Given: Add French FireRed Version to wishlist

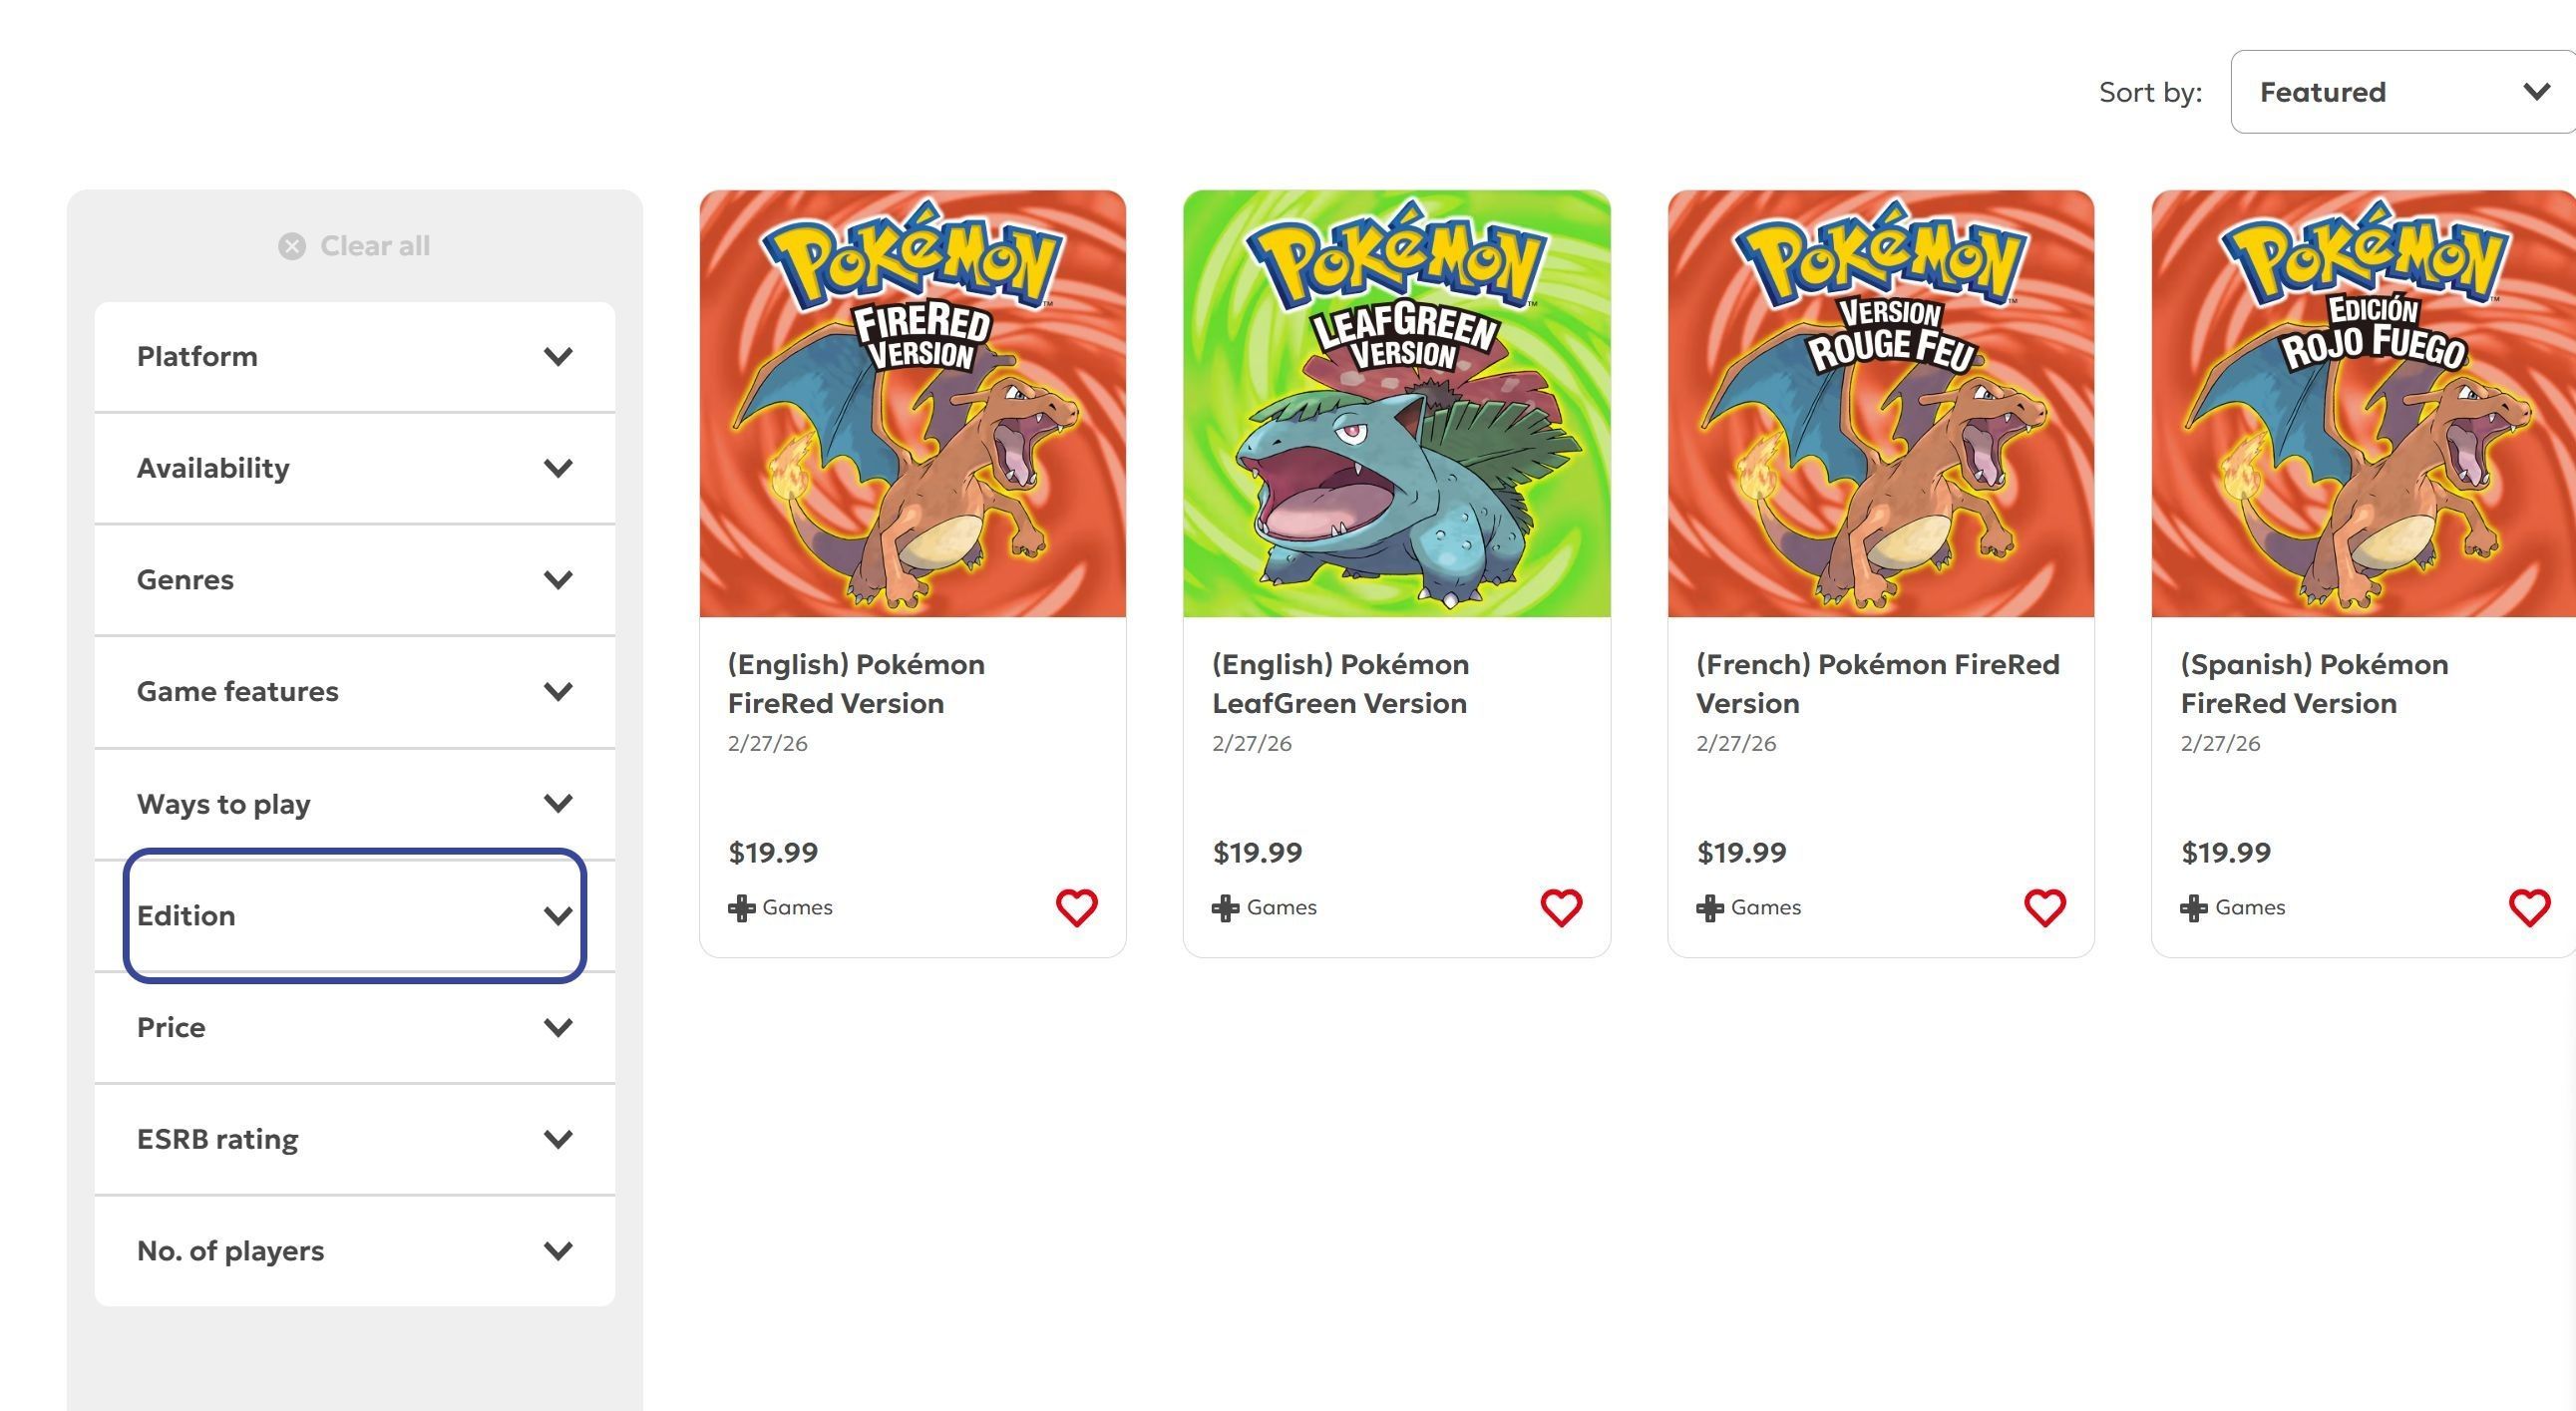Looking at the screenshot, I should pyautogui.click(x=2044, y=908).
